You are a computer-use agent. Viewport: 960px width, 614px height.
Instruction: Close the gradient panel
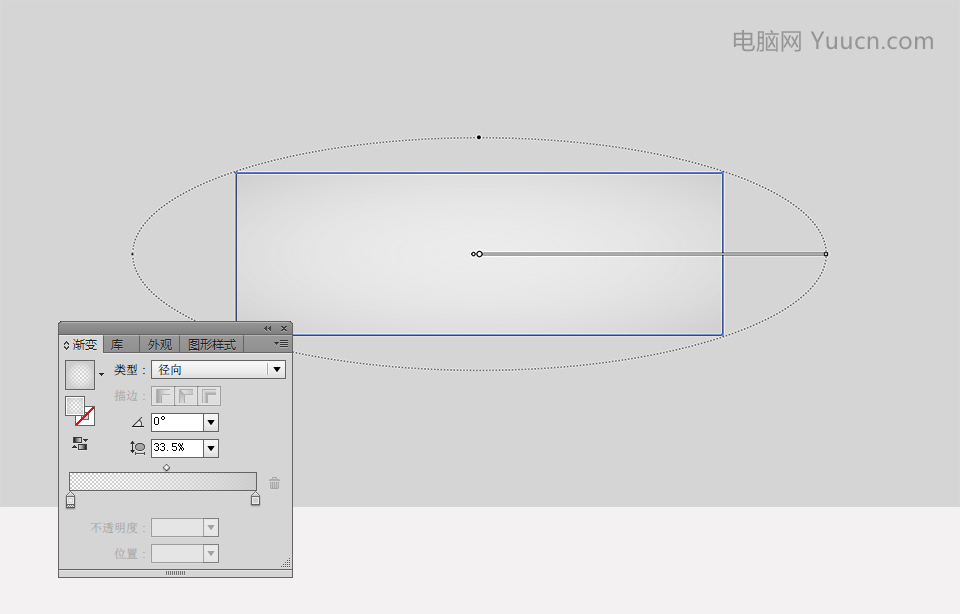pos(283,329)
